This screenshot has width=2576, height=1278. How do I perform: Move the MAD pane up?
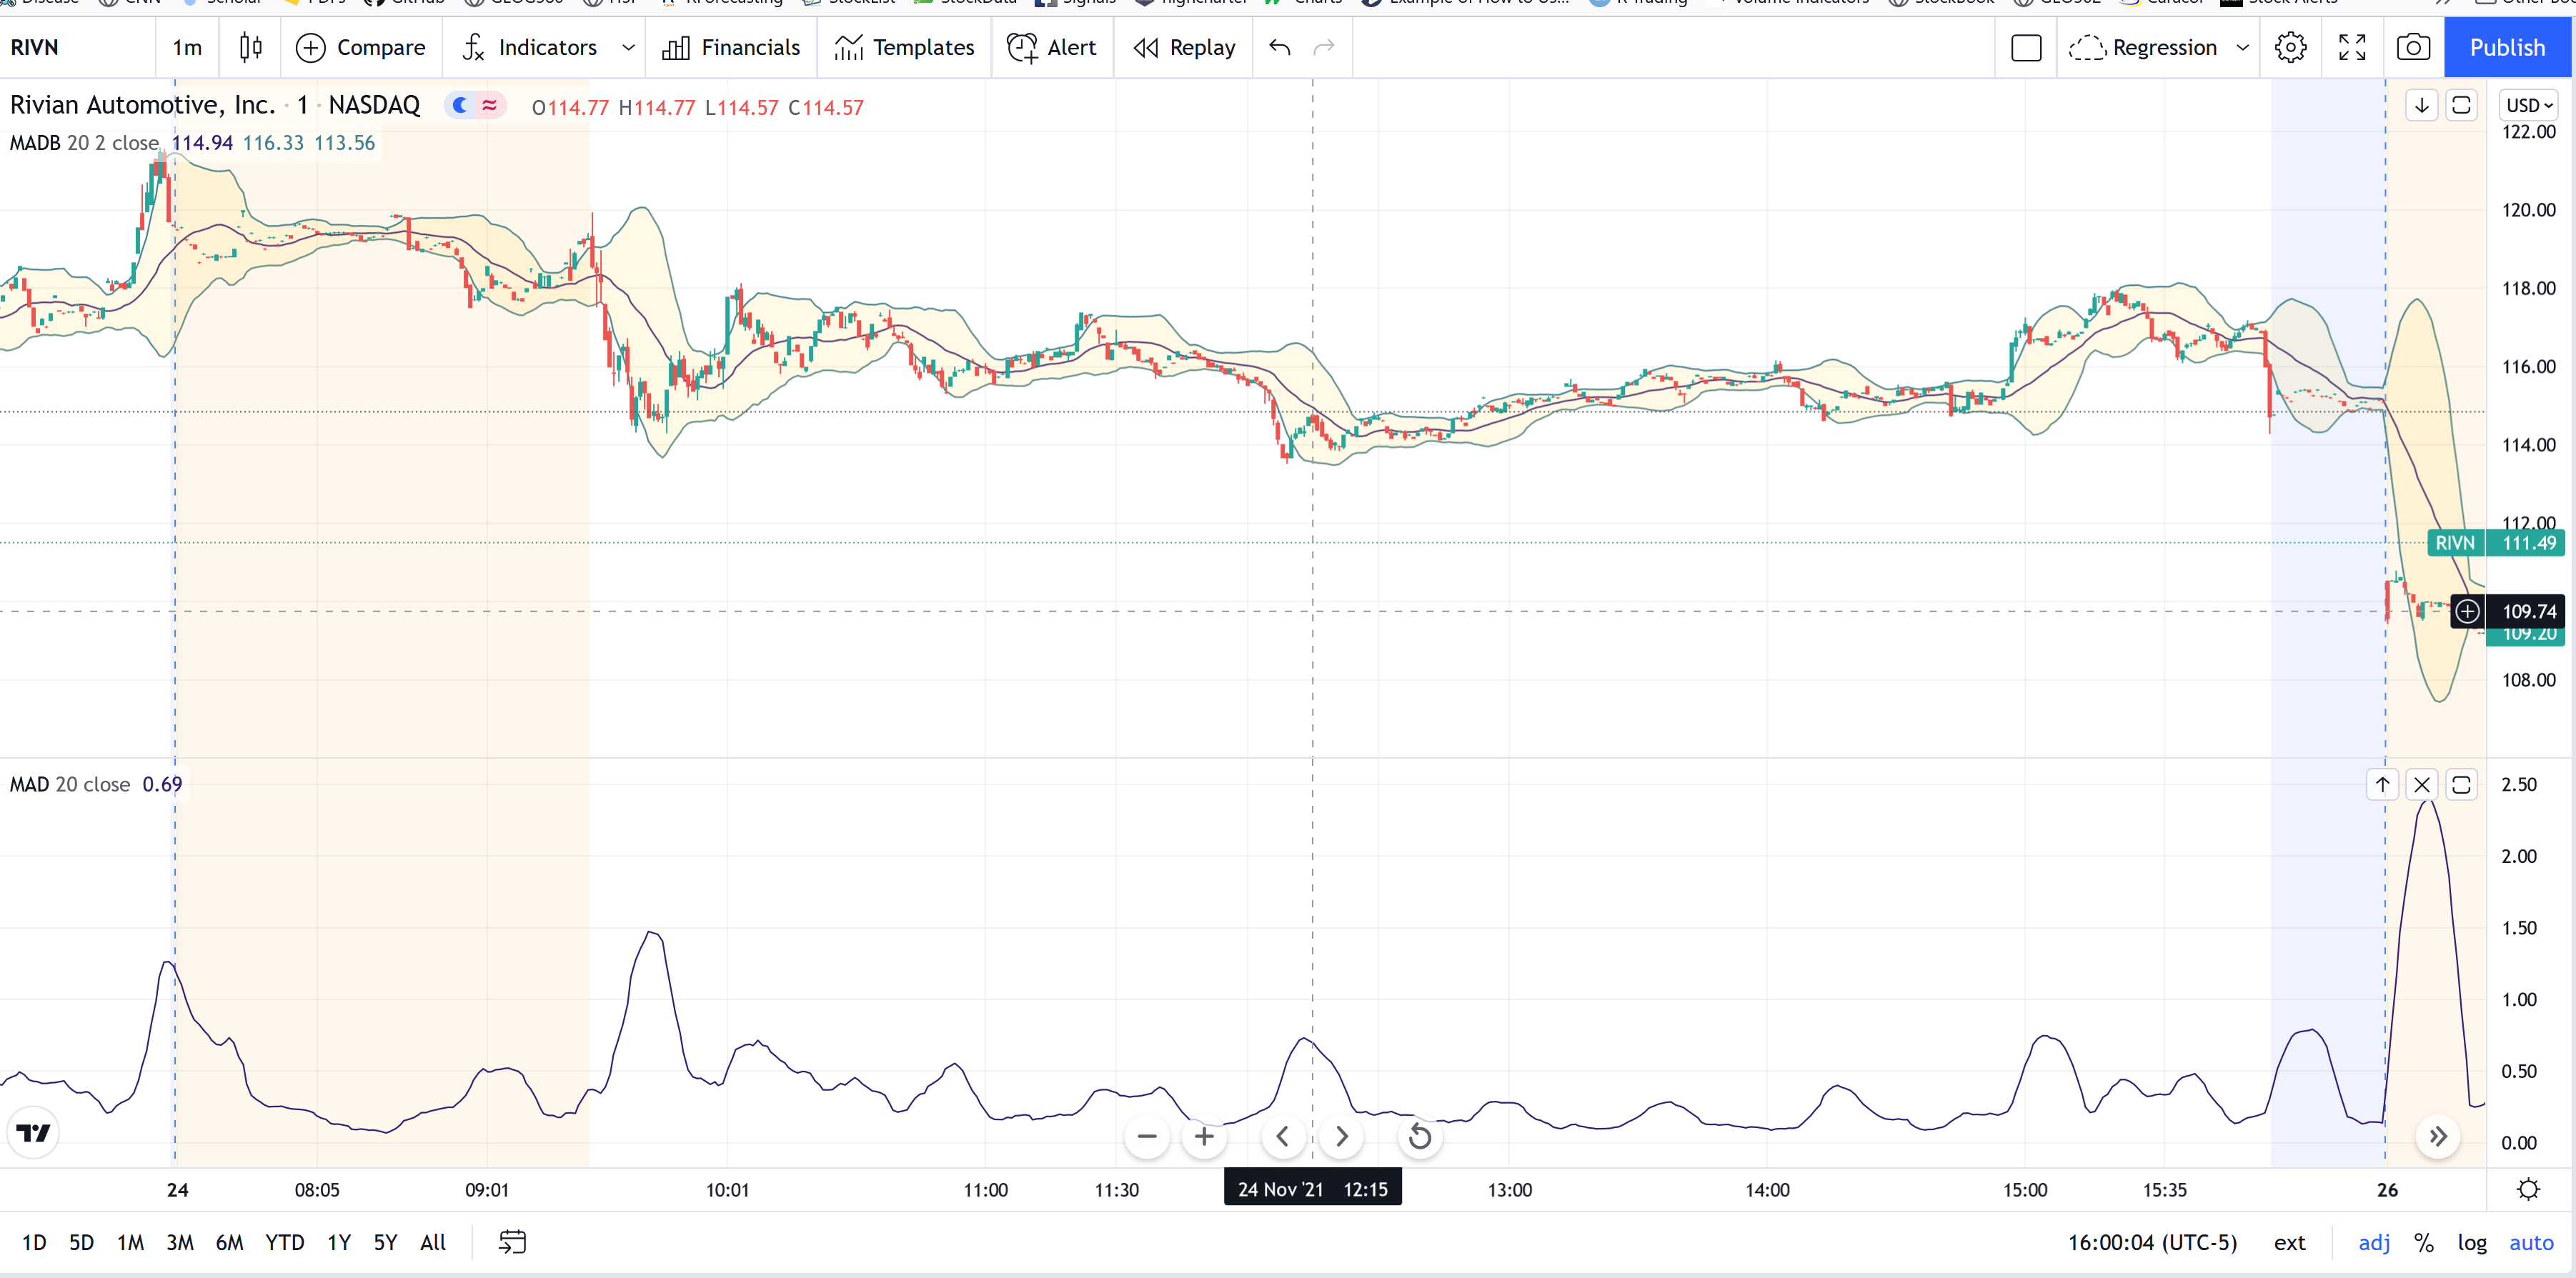click(2382, 785)
